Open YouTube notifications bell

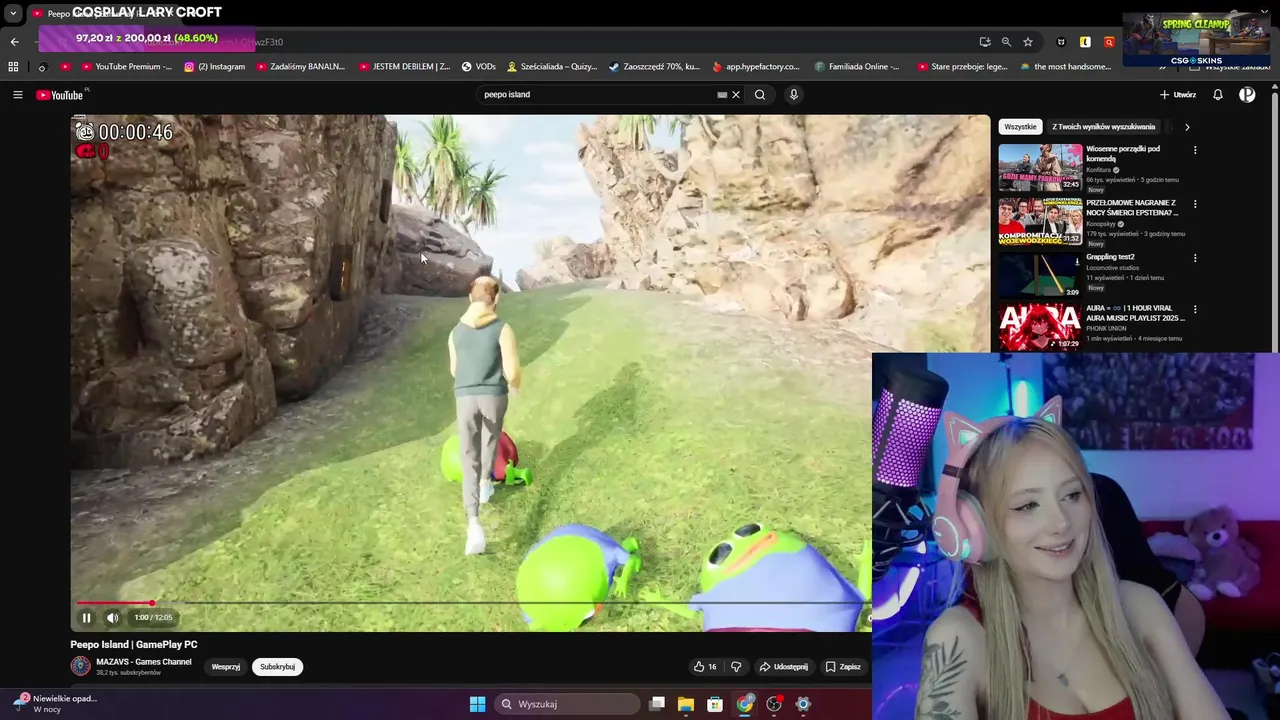(x=1218, y=95)
